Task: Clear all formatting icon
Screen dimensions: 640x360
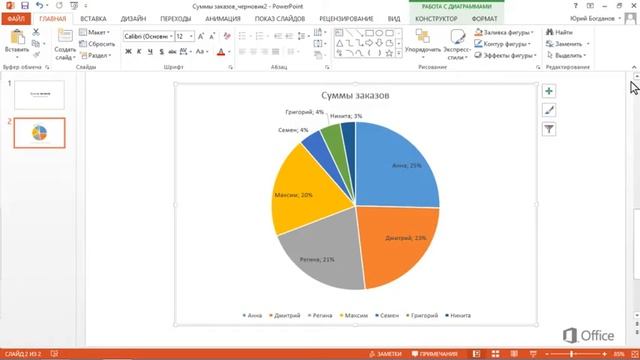Action: click(227, 37)
